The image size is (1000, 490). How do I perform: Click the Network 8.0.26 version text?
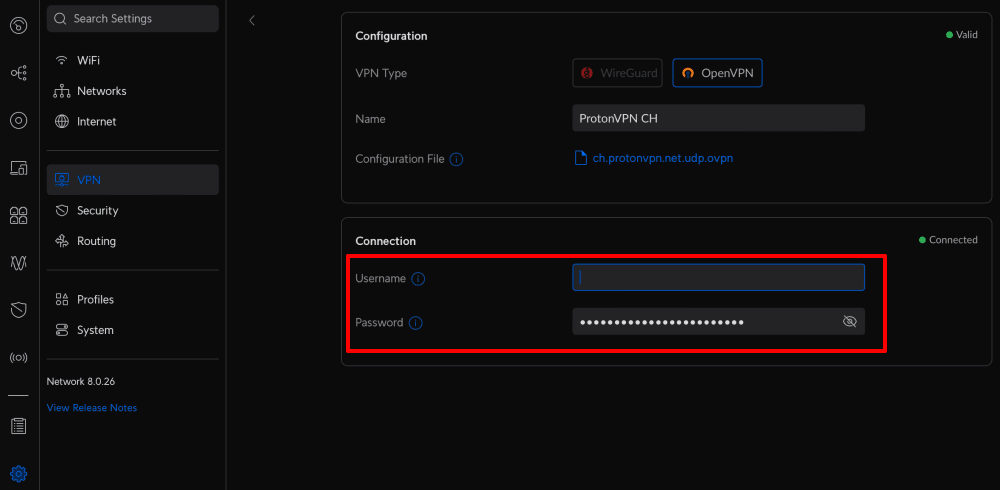coord(81,382)
